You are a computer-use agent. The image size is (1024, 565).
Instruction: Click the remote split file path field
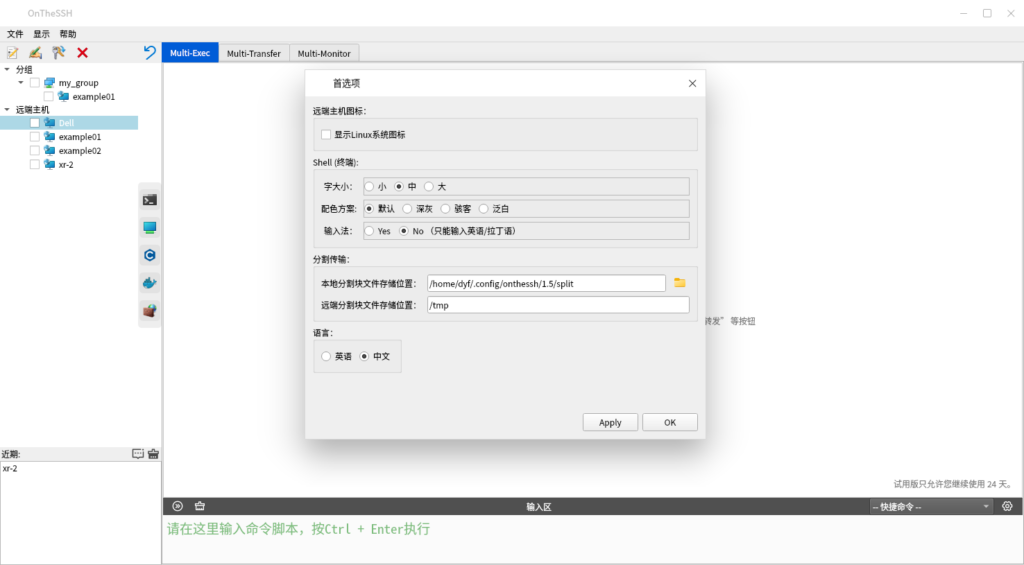[x=557, y=305]
